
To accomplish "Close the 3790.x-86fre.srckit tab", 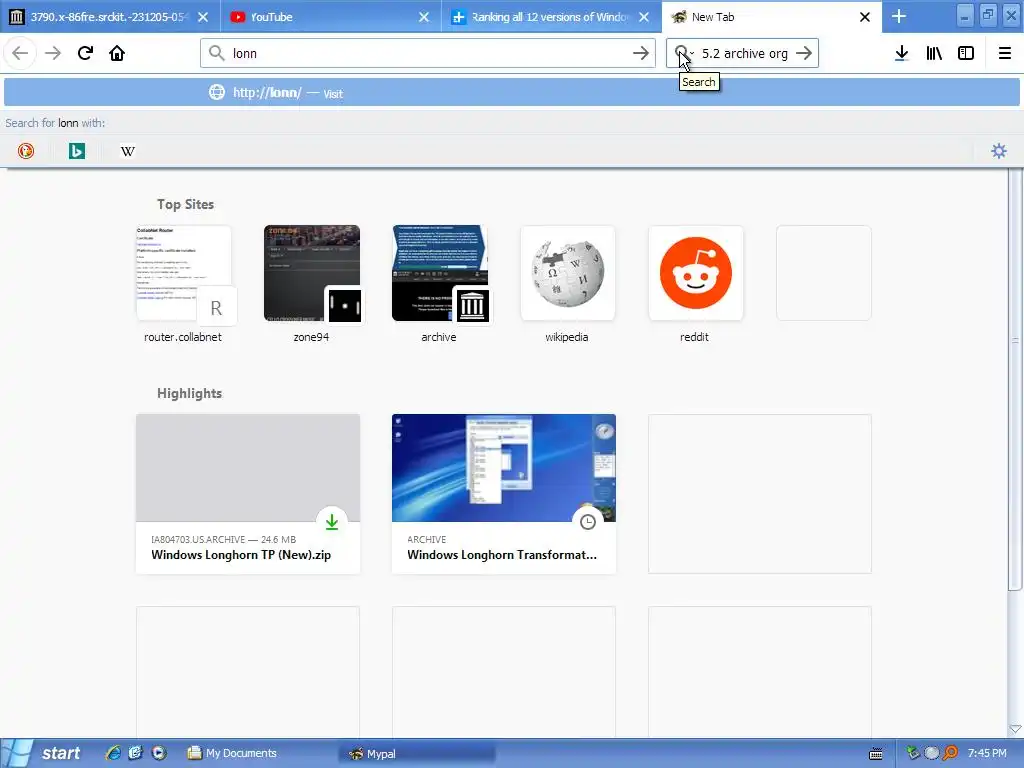I will click(203, 17).
